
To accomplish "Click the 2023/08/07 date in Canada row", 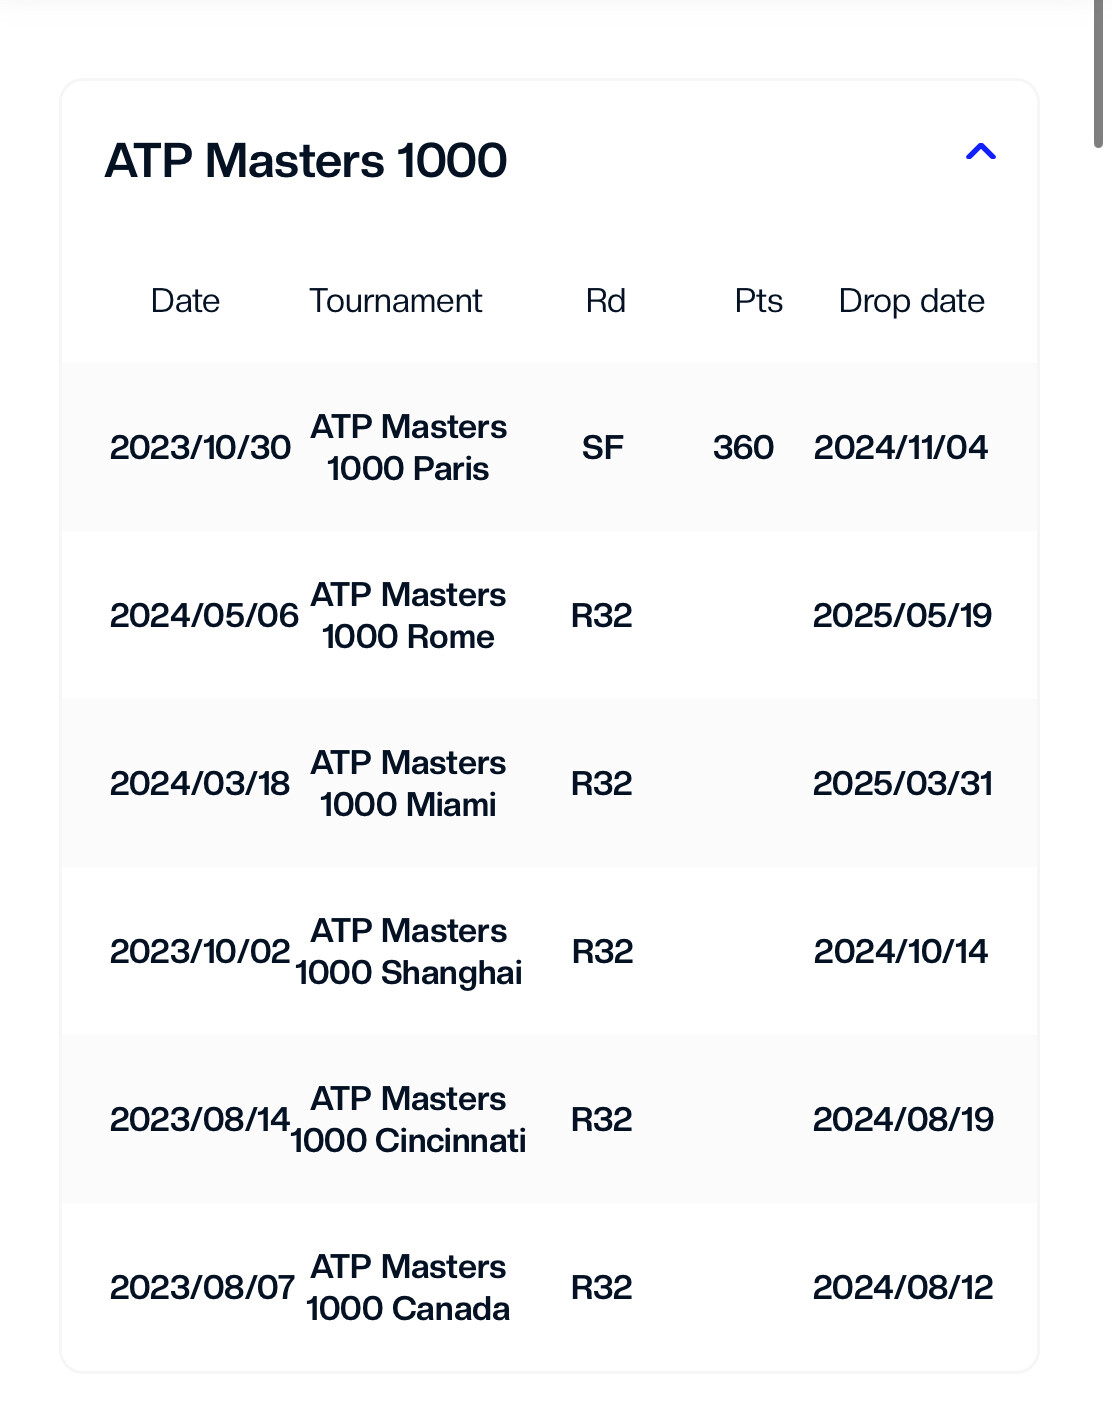I will [202, 1287].
